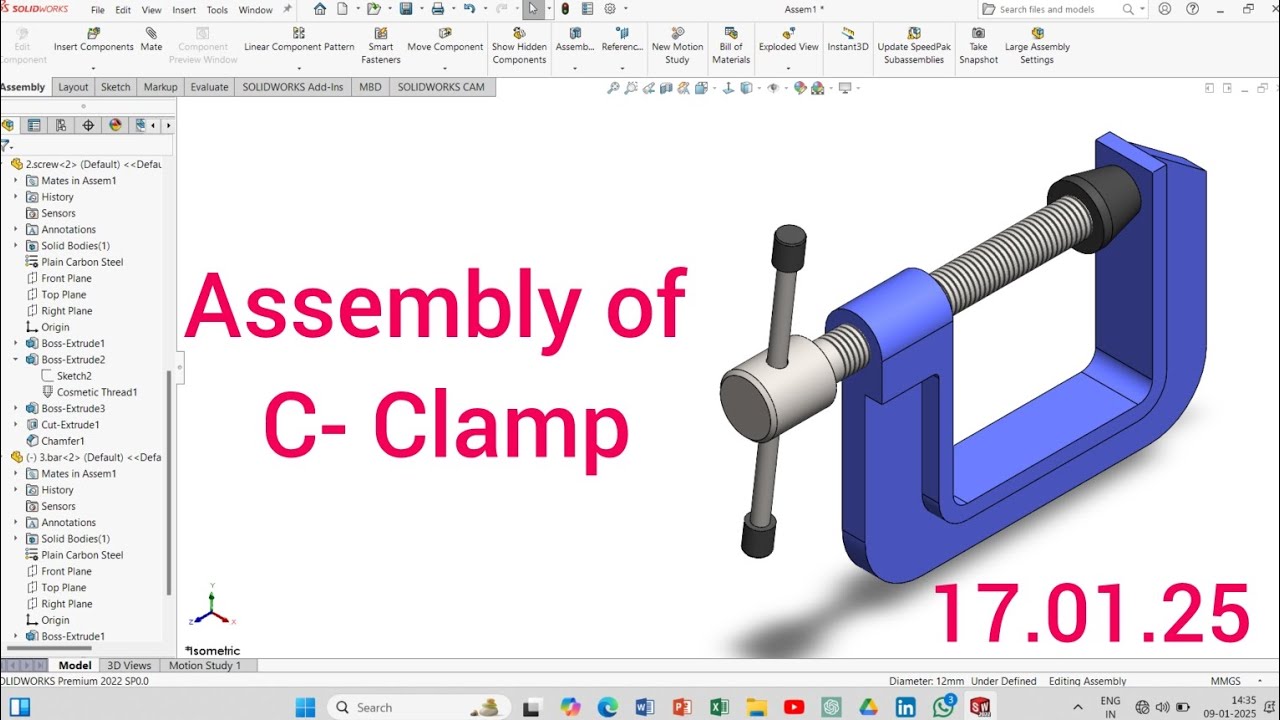1280x720 pixels.
Task: Select the 3.bar<2> component
Action: (x=86, y=457)
